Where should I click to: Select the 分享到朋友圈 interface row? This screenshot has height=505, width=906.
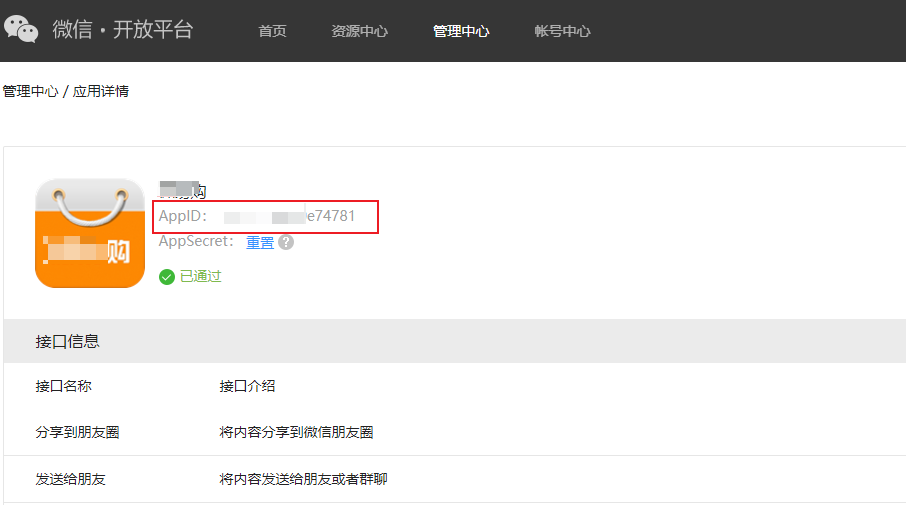click(454, 432)
